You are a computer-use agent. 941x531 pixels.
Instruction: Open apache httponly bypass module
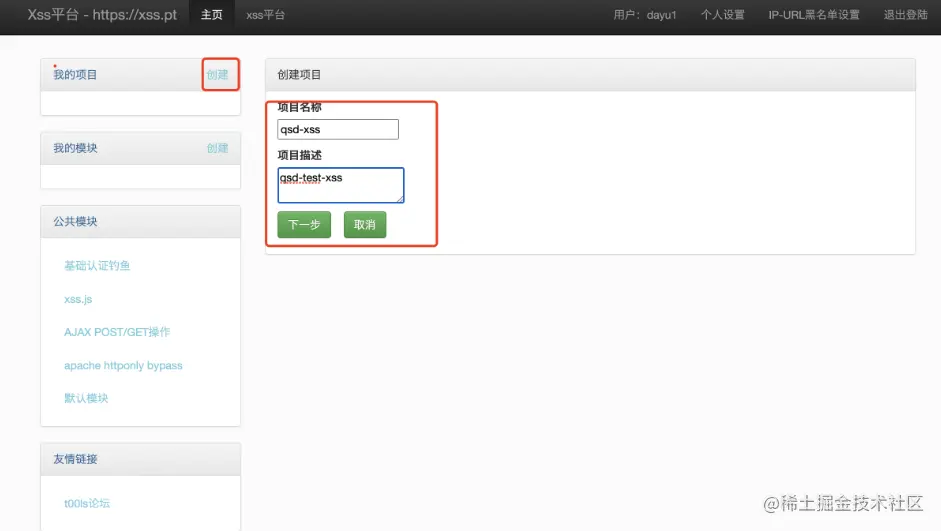coord(123,365)
